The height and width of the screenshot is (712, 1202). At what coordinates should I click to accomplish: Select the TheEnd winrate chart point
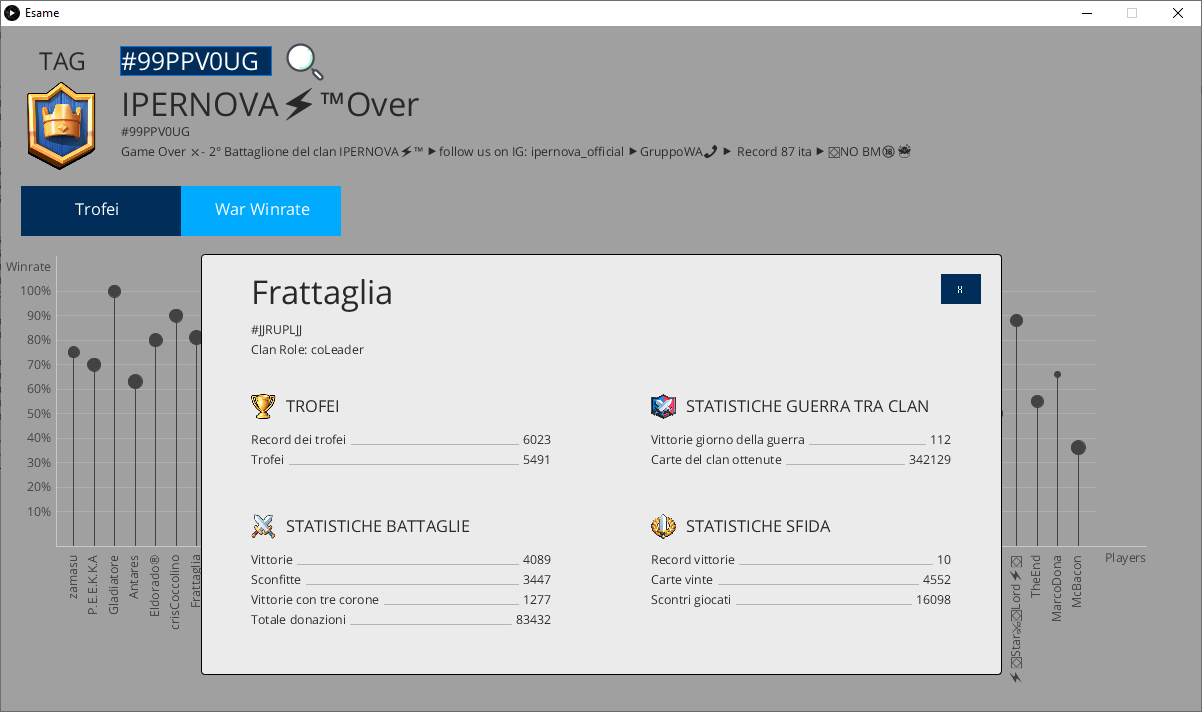[x=1037, y=401]
